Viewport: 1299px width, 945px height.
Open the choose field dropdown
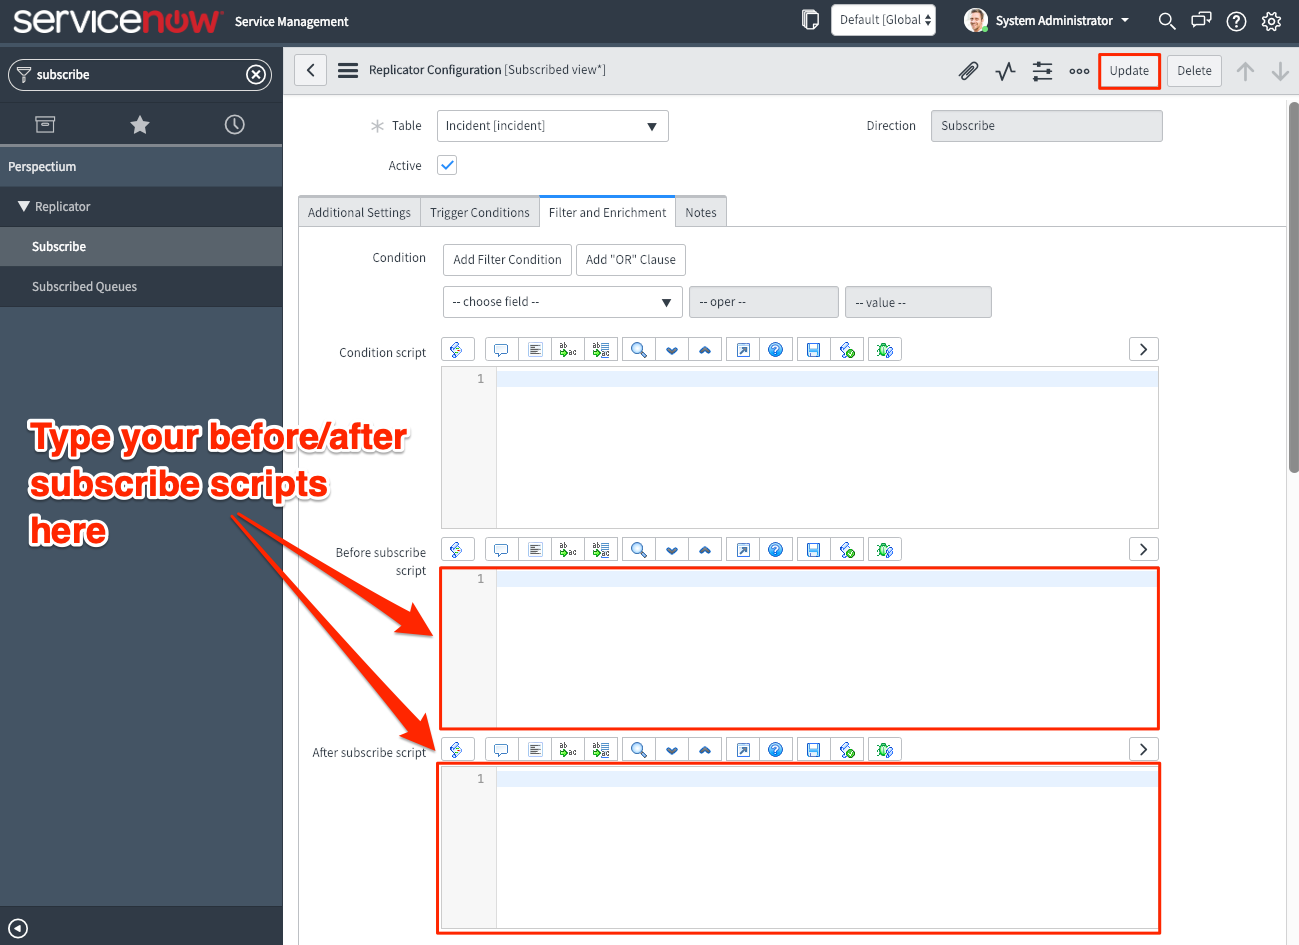click(x=563, y=302)
